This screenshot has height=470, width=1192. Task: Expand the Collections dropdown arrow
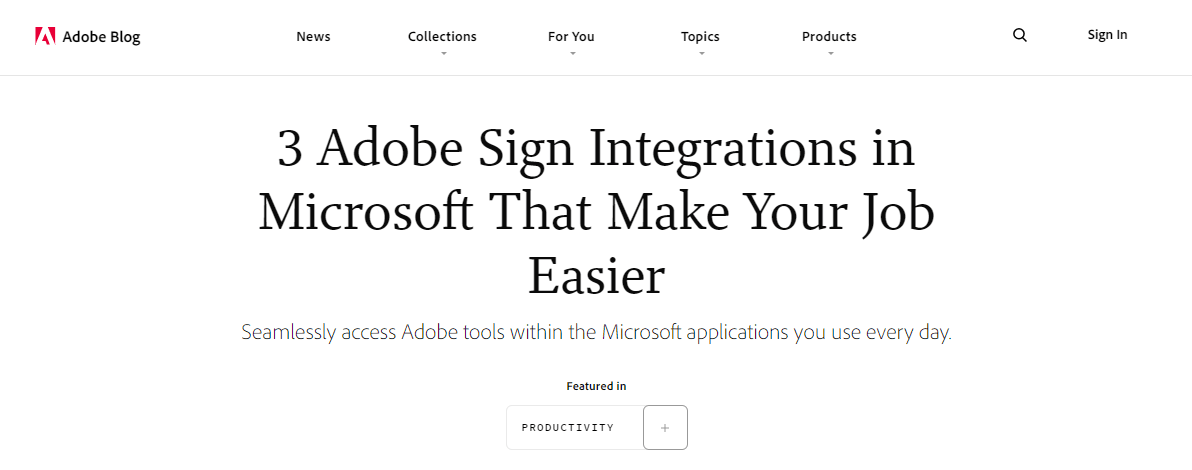coord(443,53)
